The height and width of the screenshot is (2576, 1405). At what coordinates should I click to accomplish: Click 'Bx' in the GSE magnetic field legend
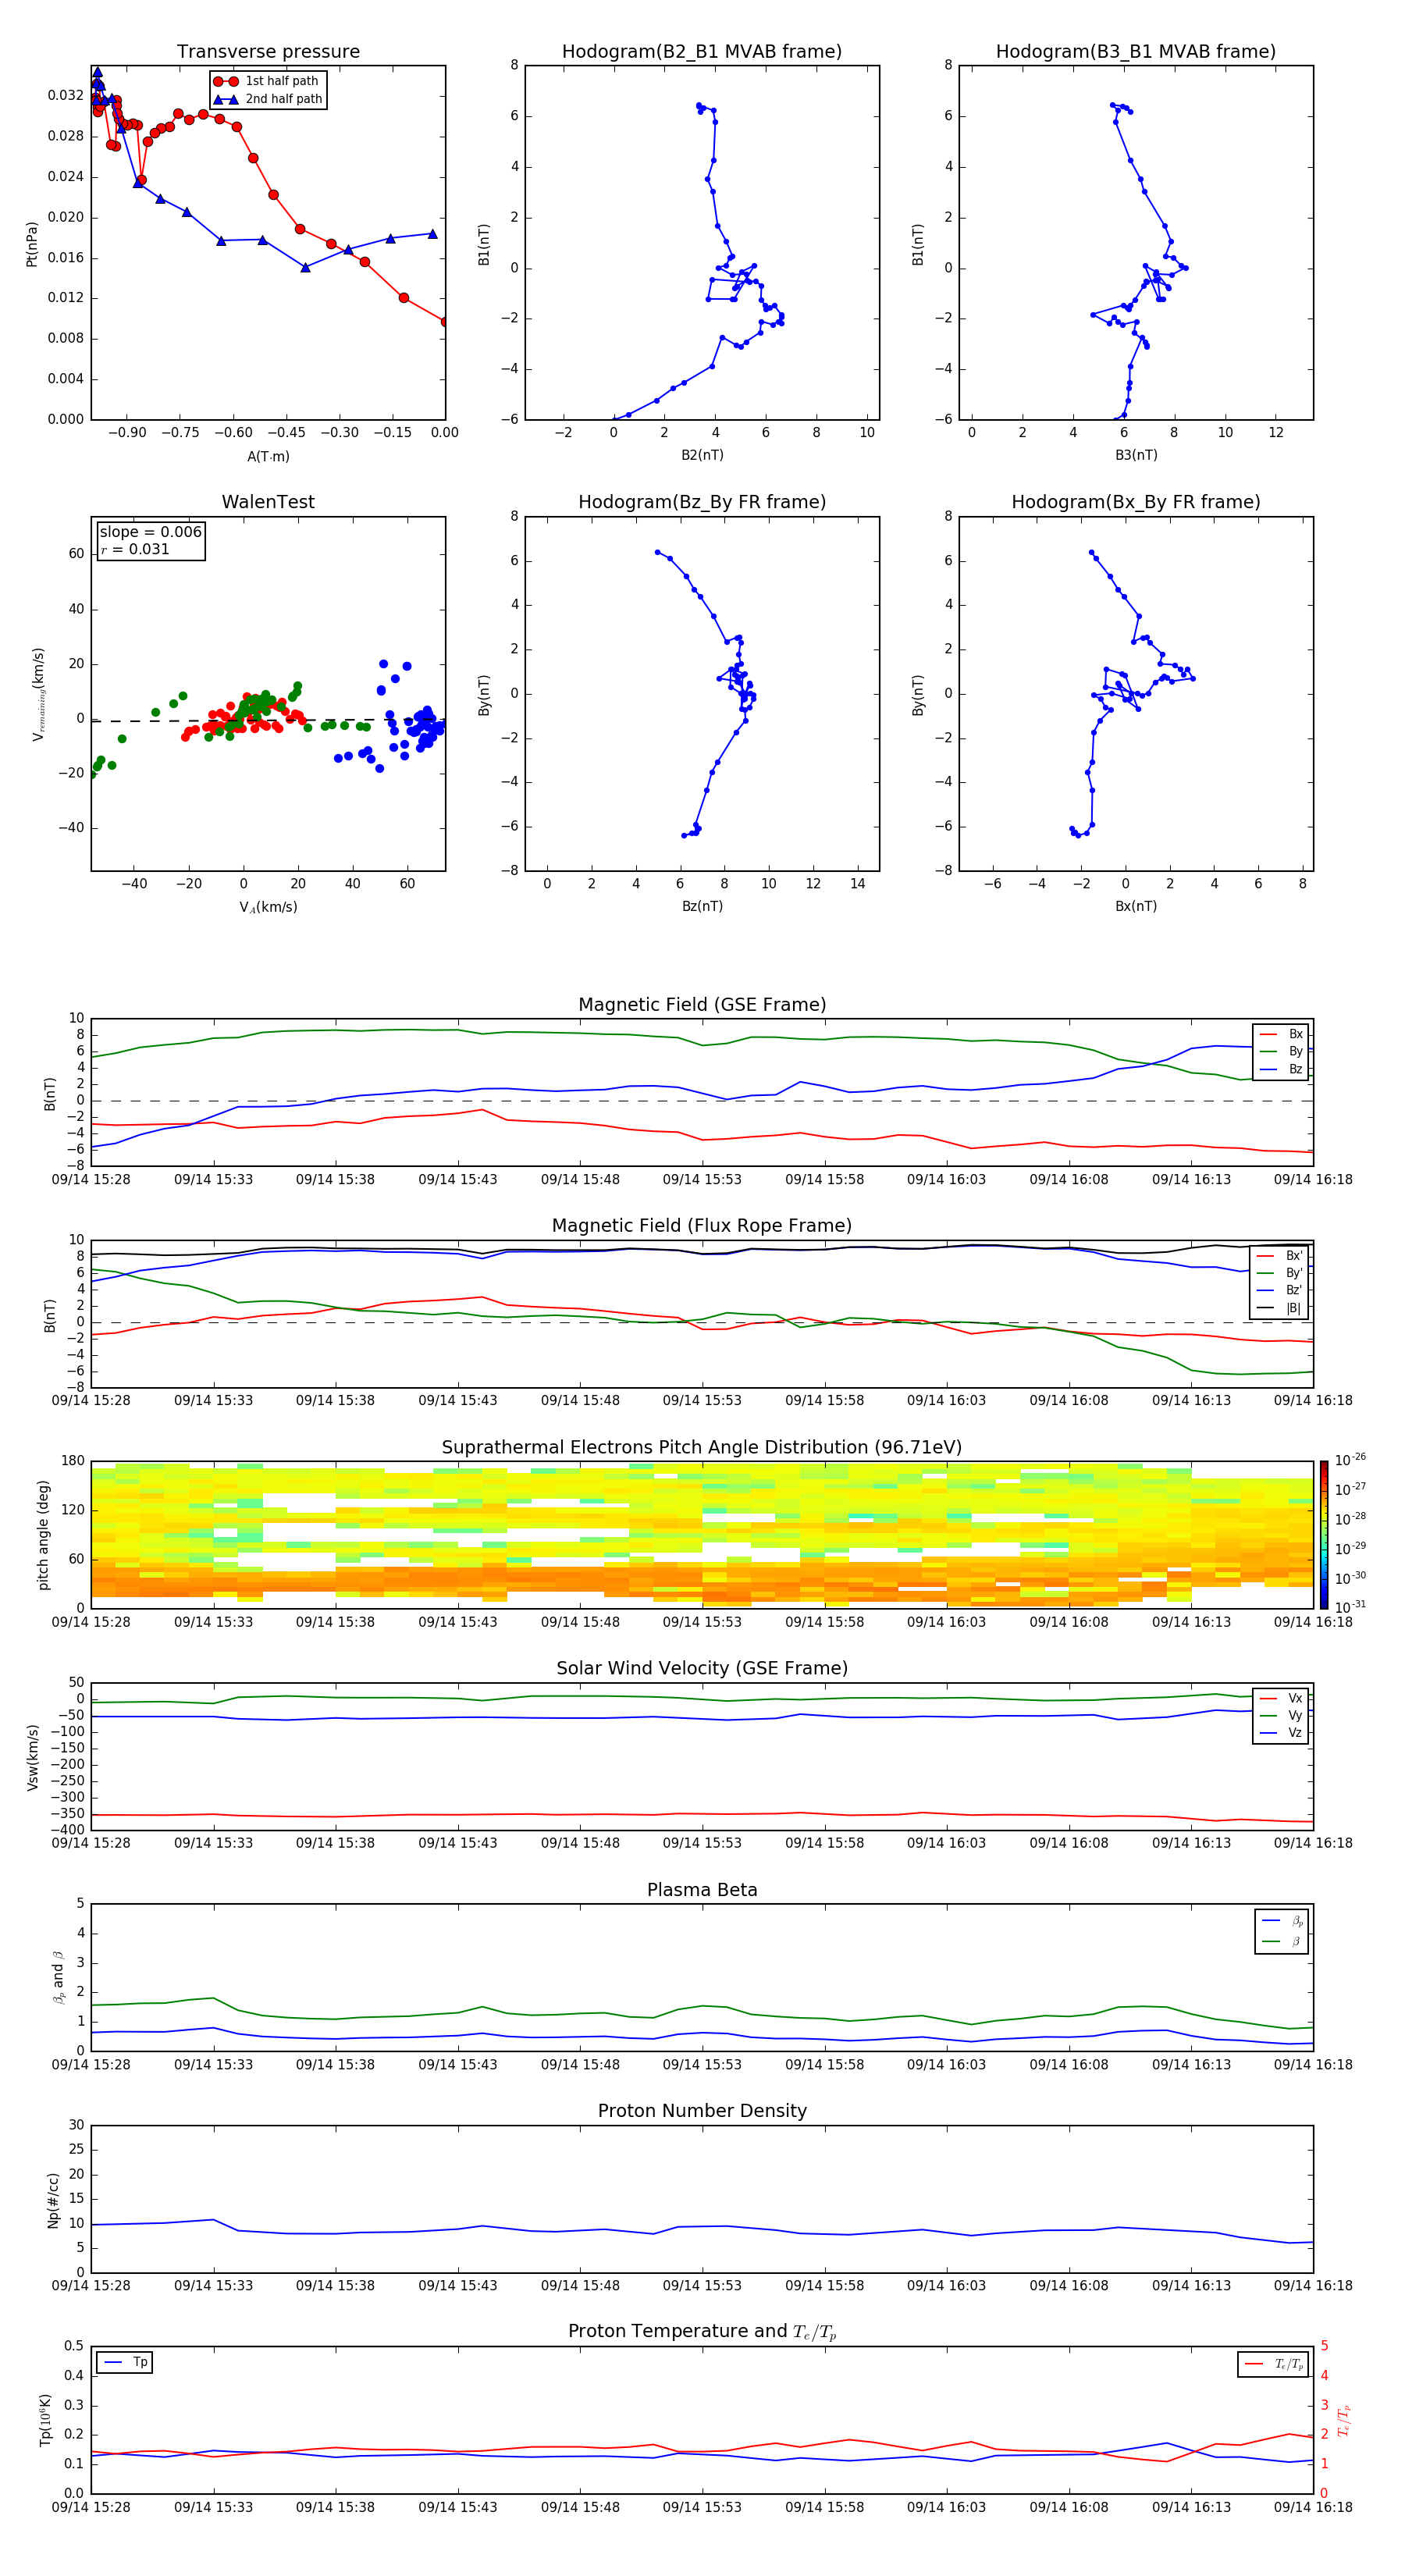point(1281,1034)
